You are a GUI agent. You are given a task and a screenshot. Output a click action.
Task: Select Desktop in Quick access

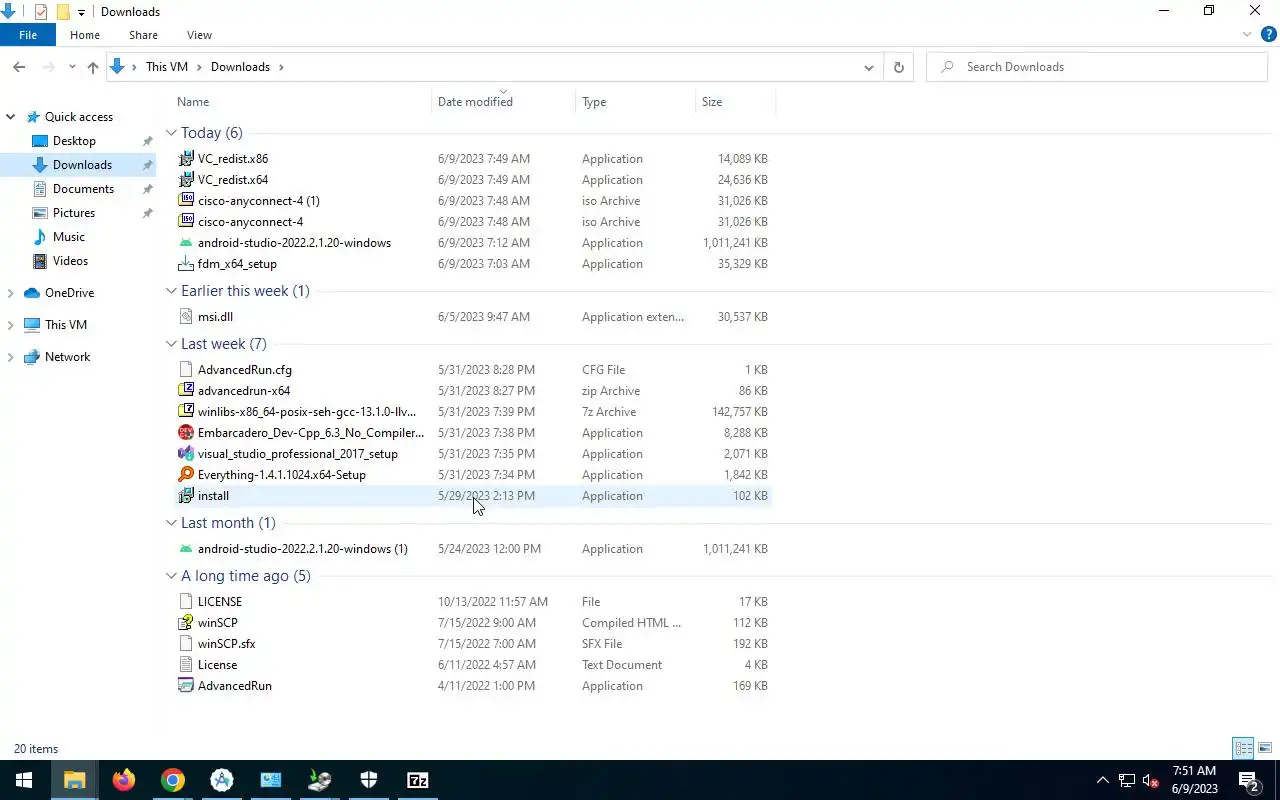tap(74, 141)
